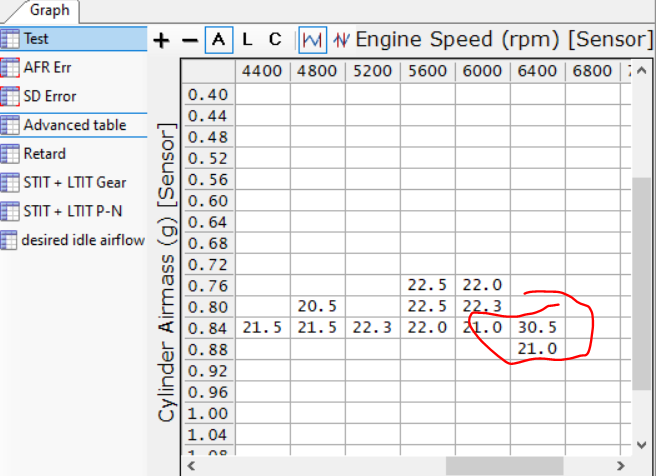Click the 22.0 cell at 5600 rpm, 0.84
The width and height of the screenshot is (656, 476).
(x=427, y=328)
